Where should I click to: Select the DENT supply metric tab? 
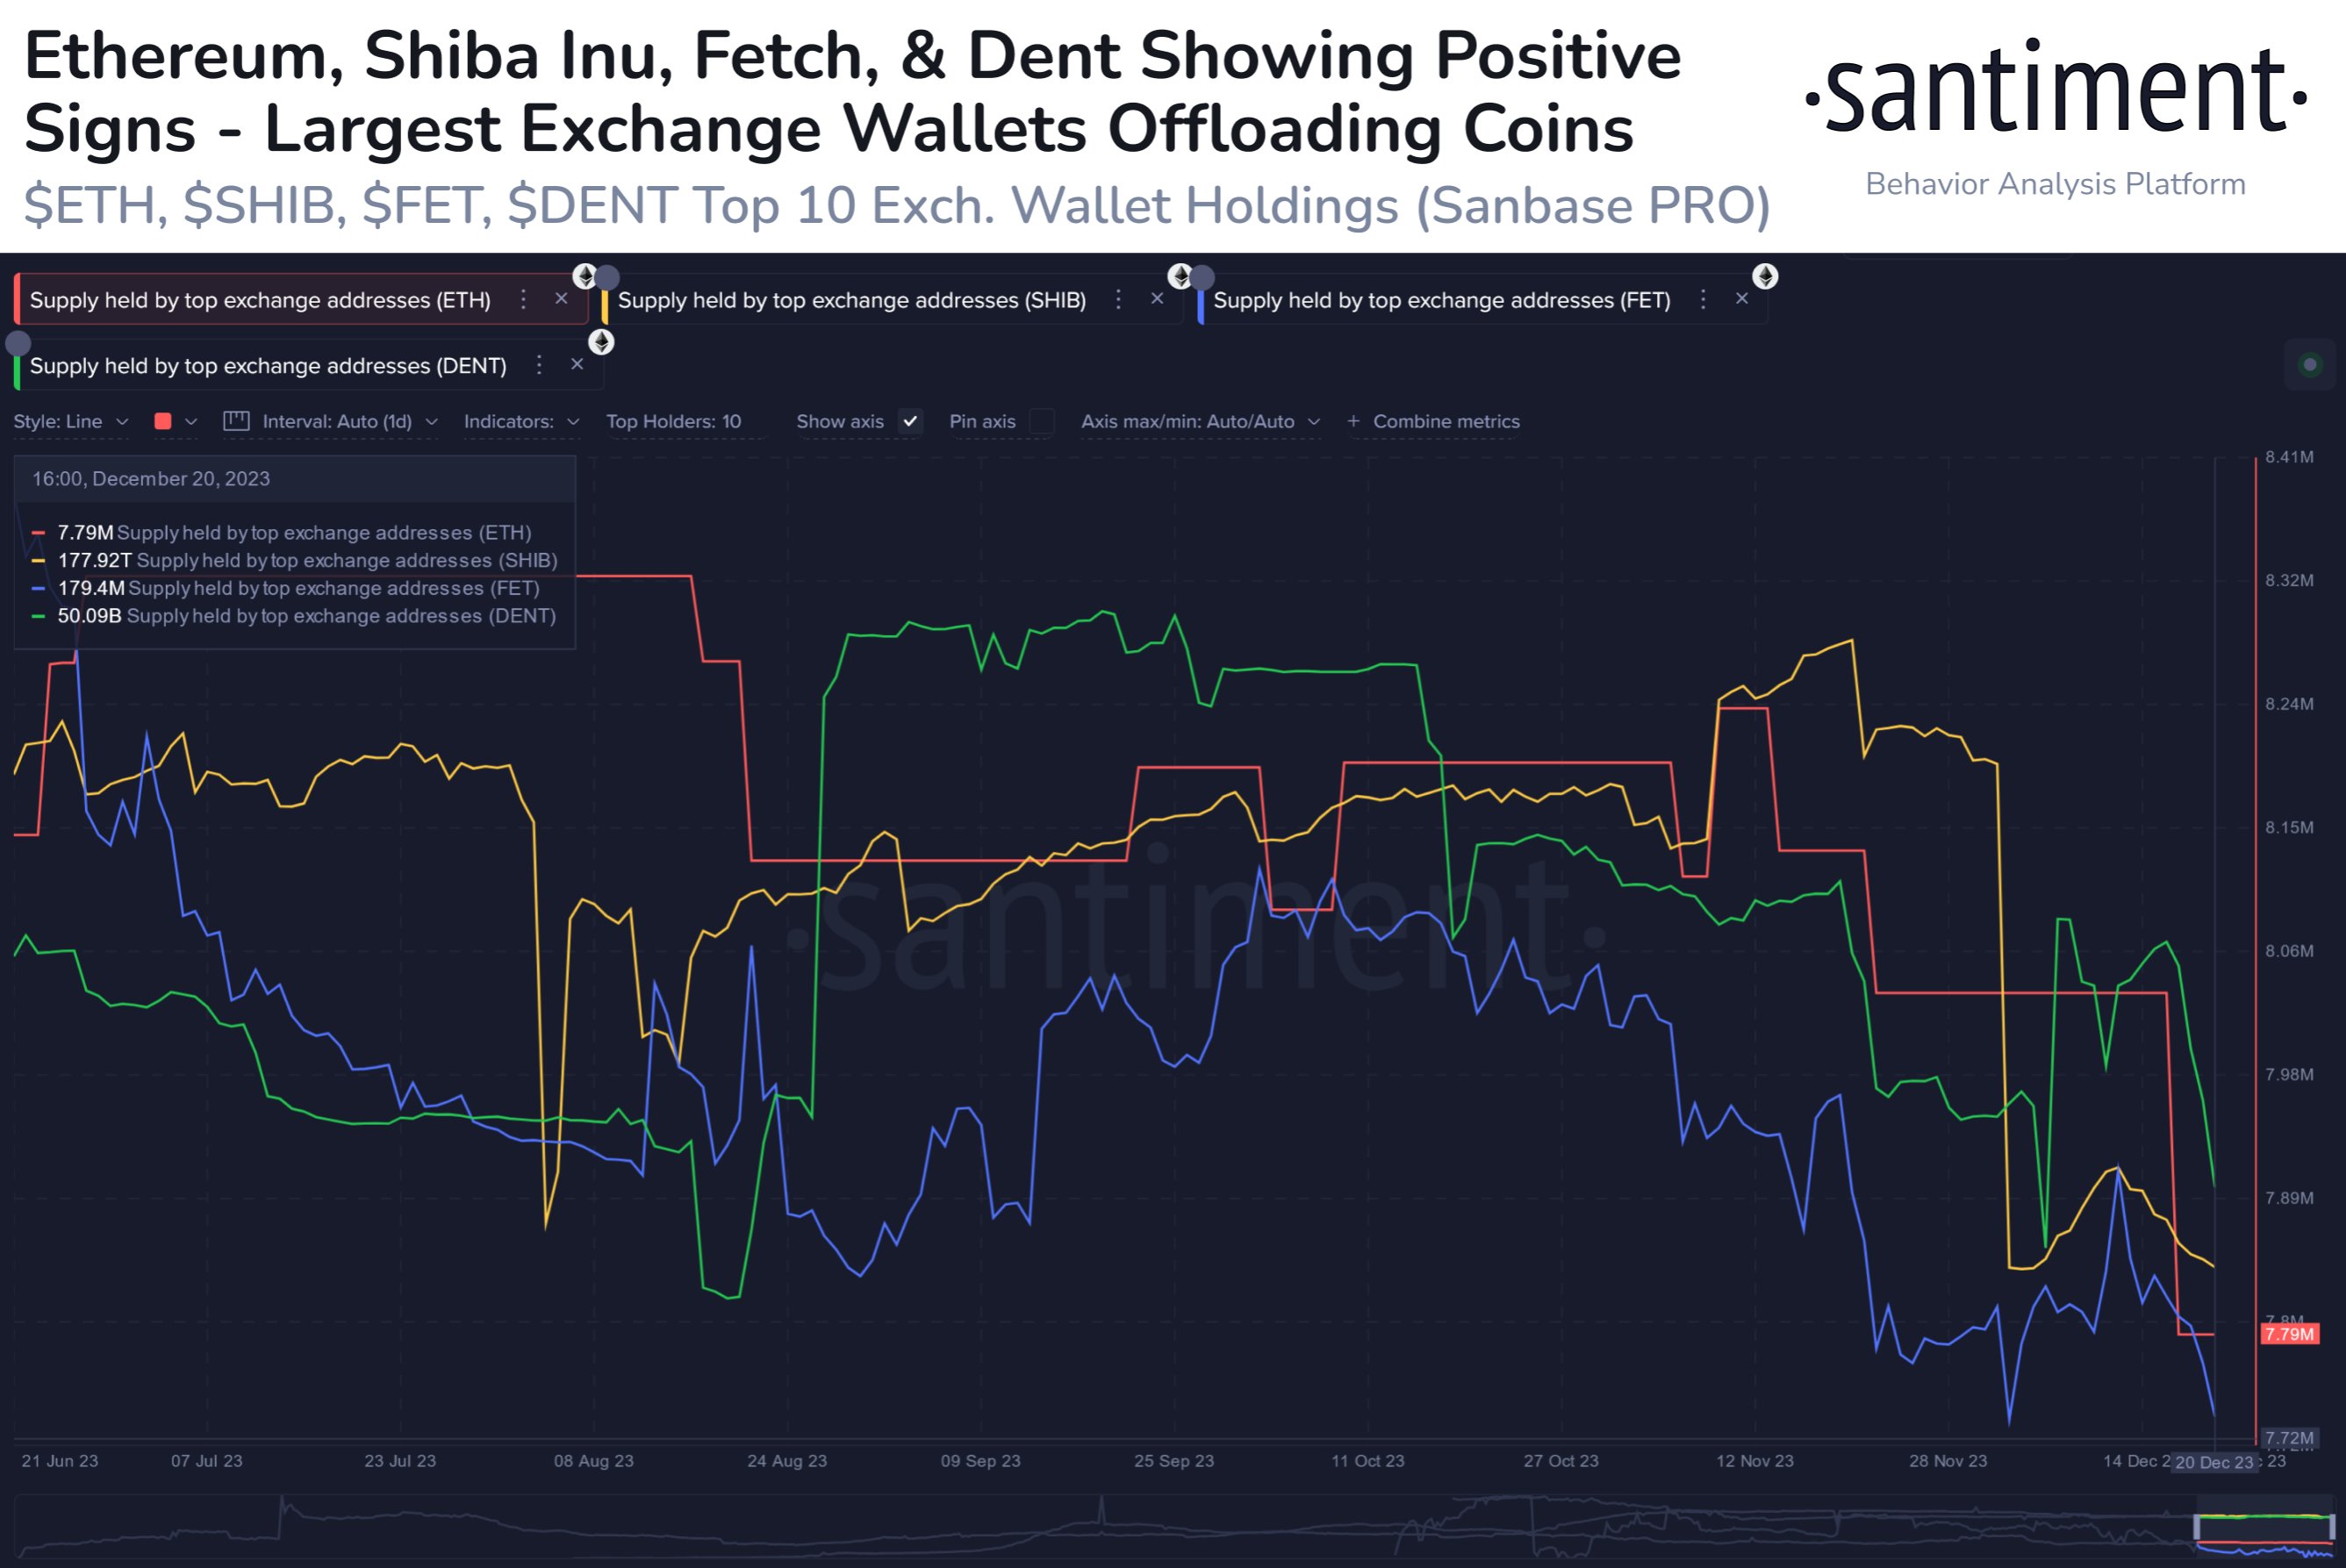click(x=267, y=366)
